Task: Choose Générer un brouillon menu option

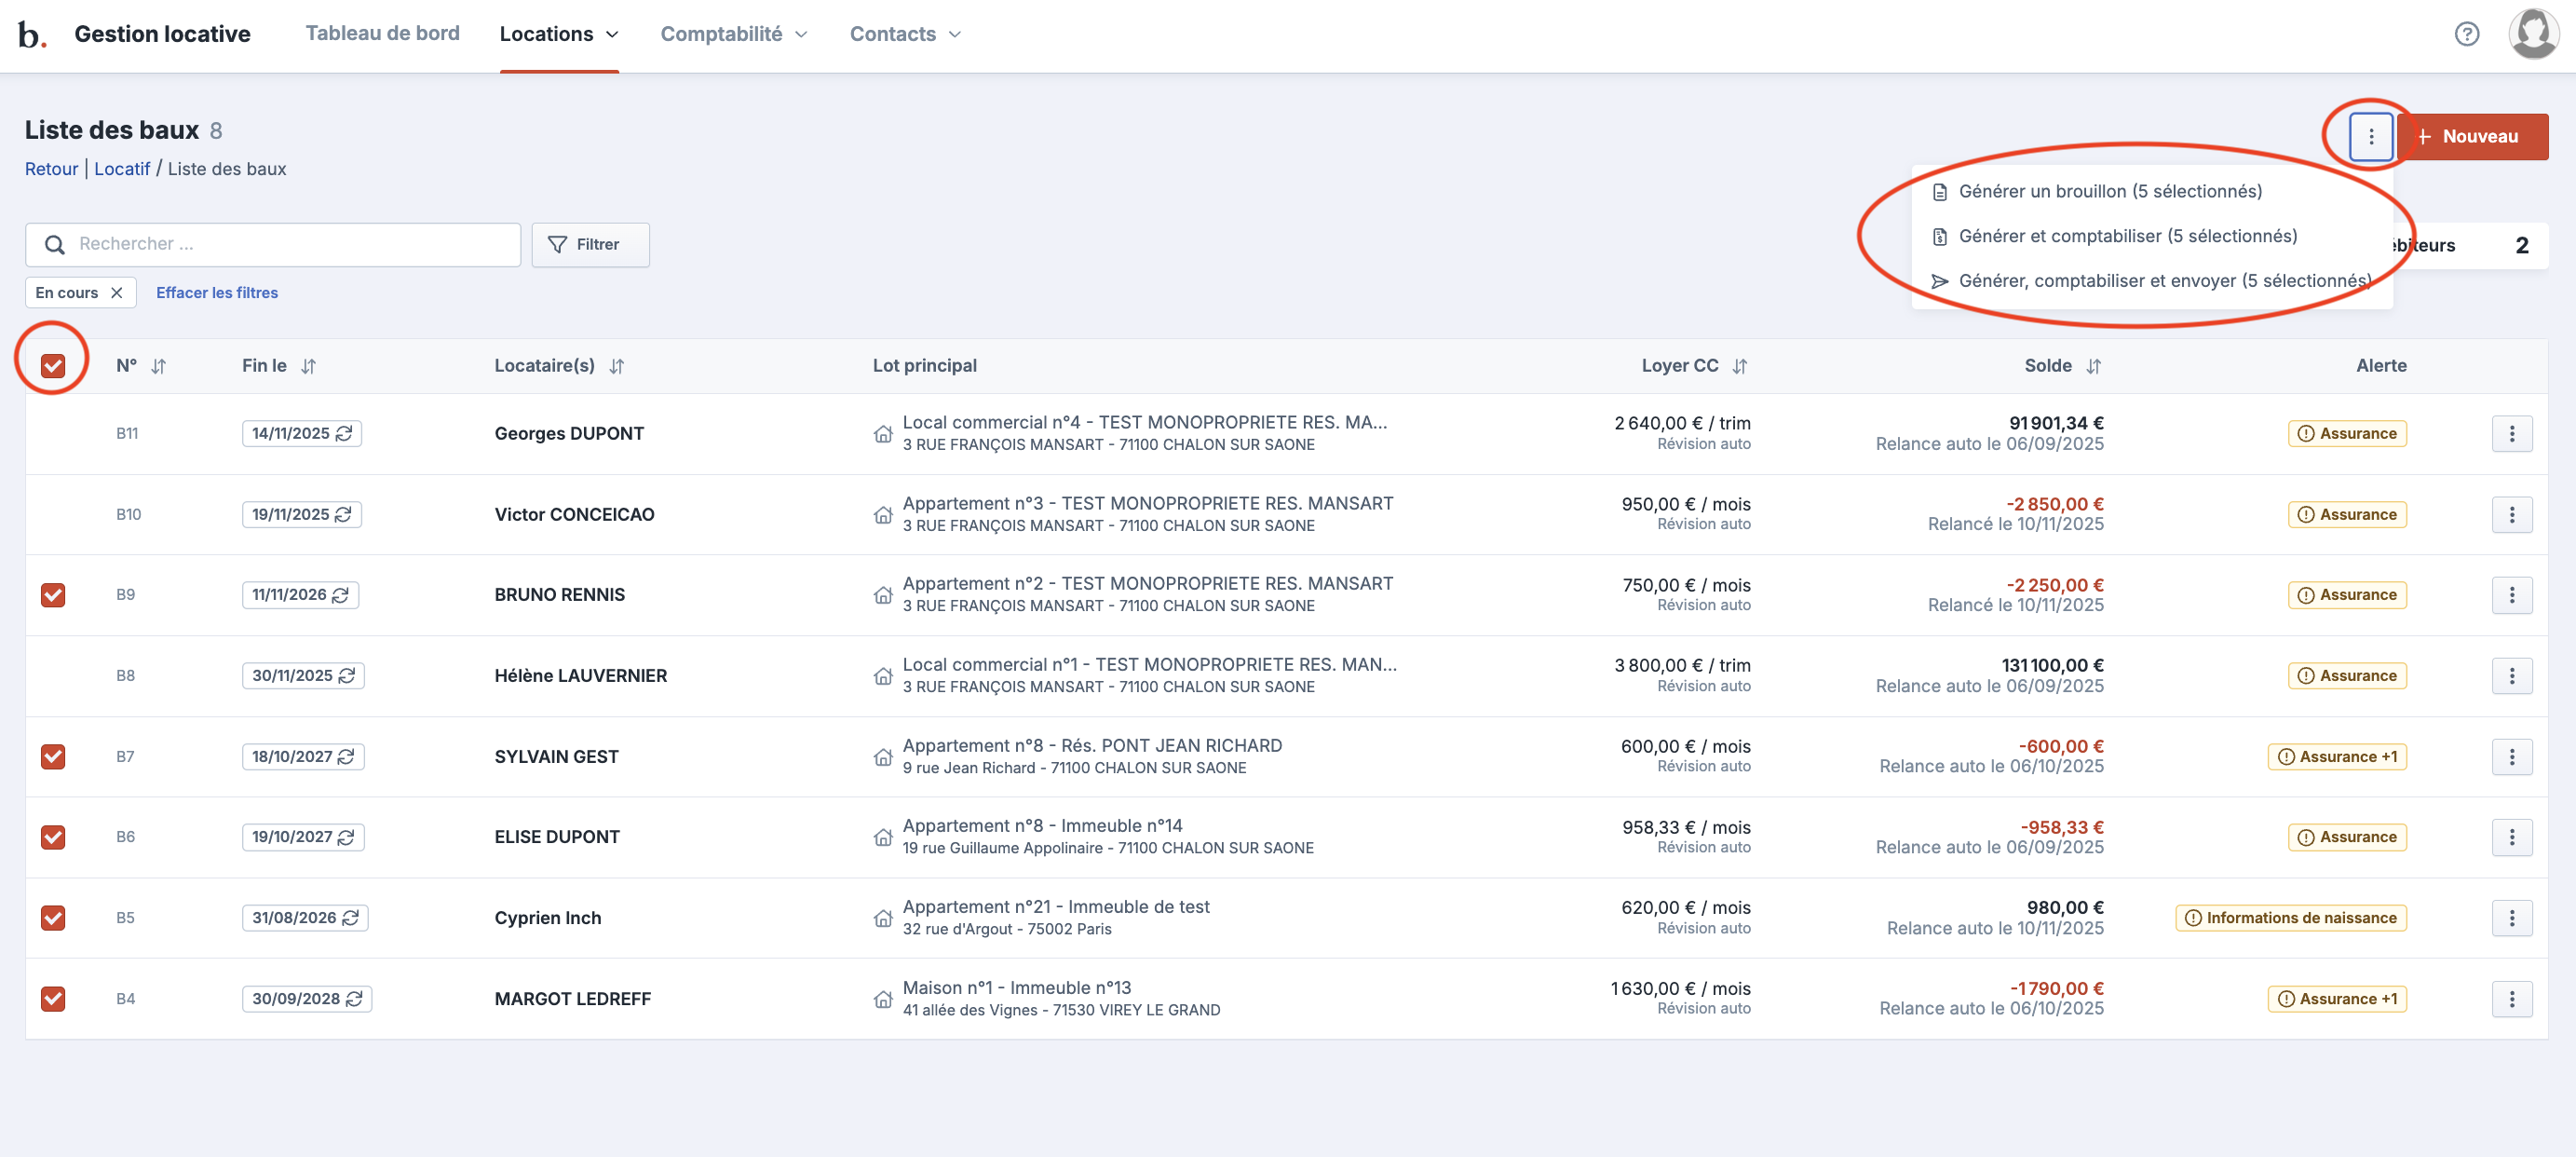Action: [x=2109, y=191]
